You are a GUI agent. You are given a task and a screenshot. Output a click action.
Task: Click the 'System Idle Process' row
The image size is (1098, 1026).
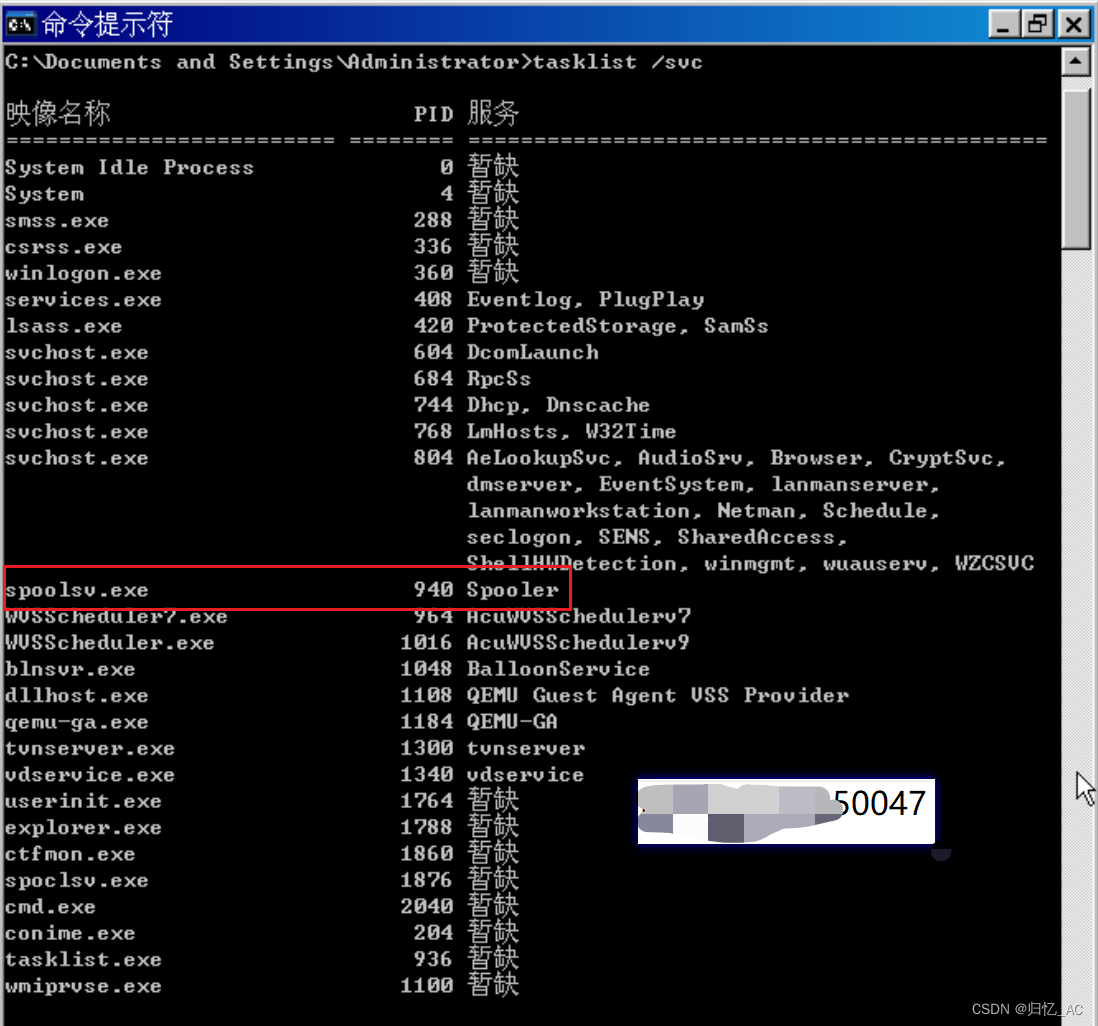tap(261, 167)
